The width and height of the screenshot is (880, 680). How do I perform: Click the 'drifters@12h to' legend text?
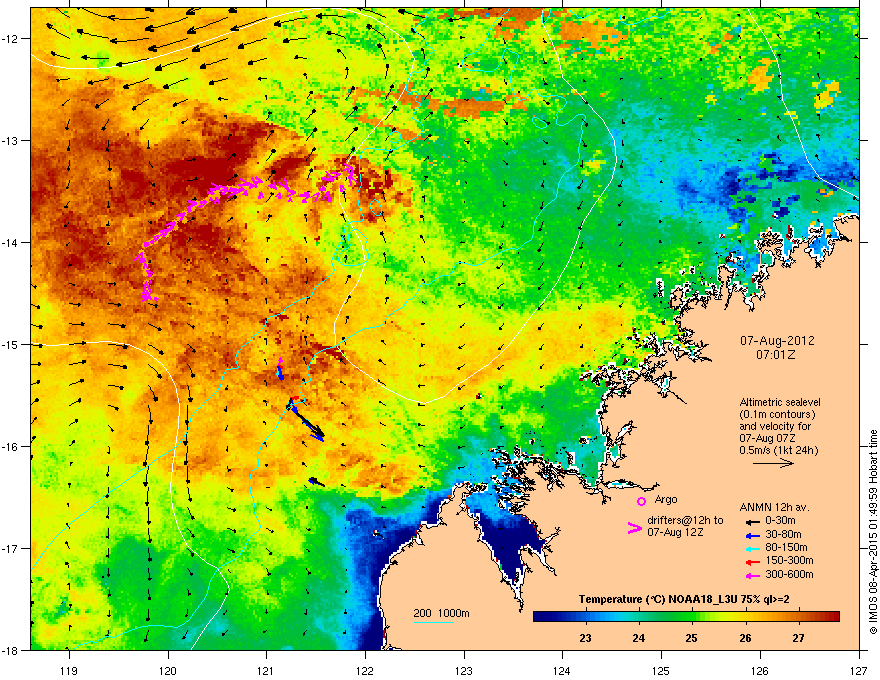click(x=685, y=520)
